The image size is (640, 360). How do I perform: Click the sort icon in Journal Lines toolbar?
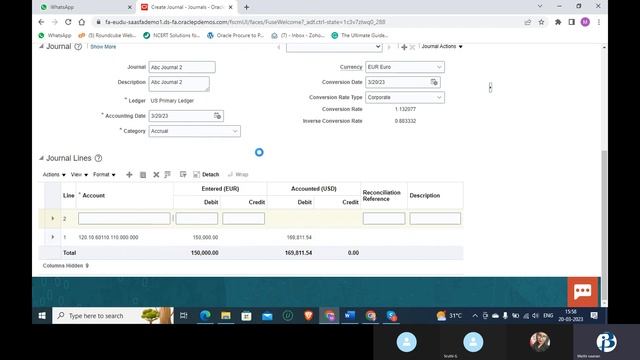(167, 175)
